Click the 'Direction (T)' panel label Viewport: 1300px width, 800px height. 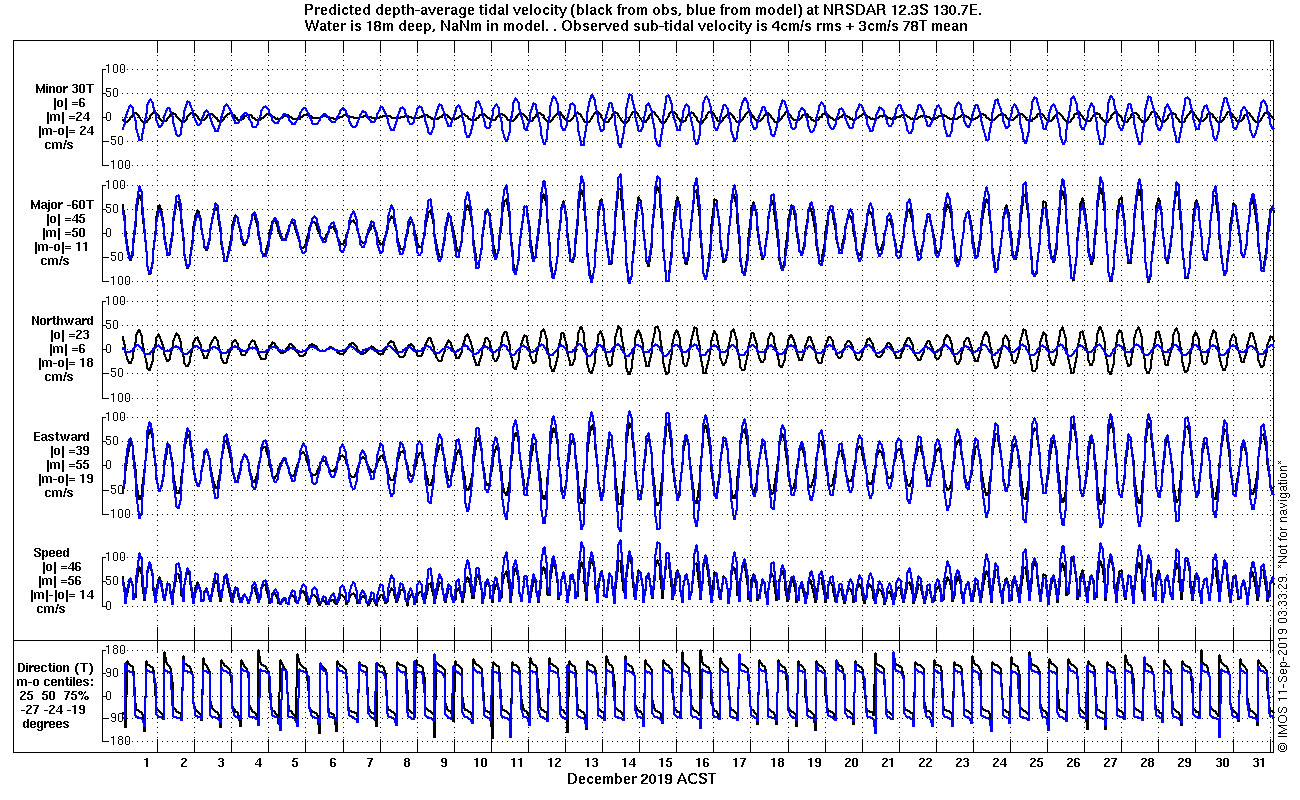tap(57, 668)
